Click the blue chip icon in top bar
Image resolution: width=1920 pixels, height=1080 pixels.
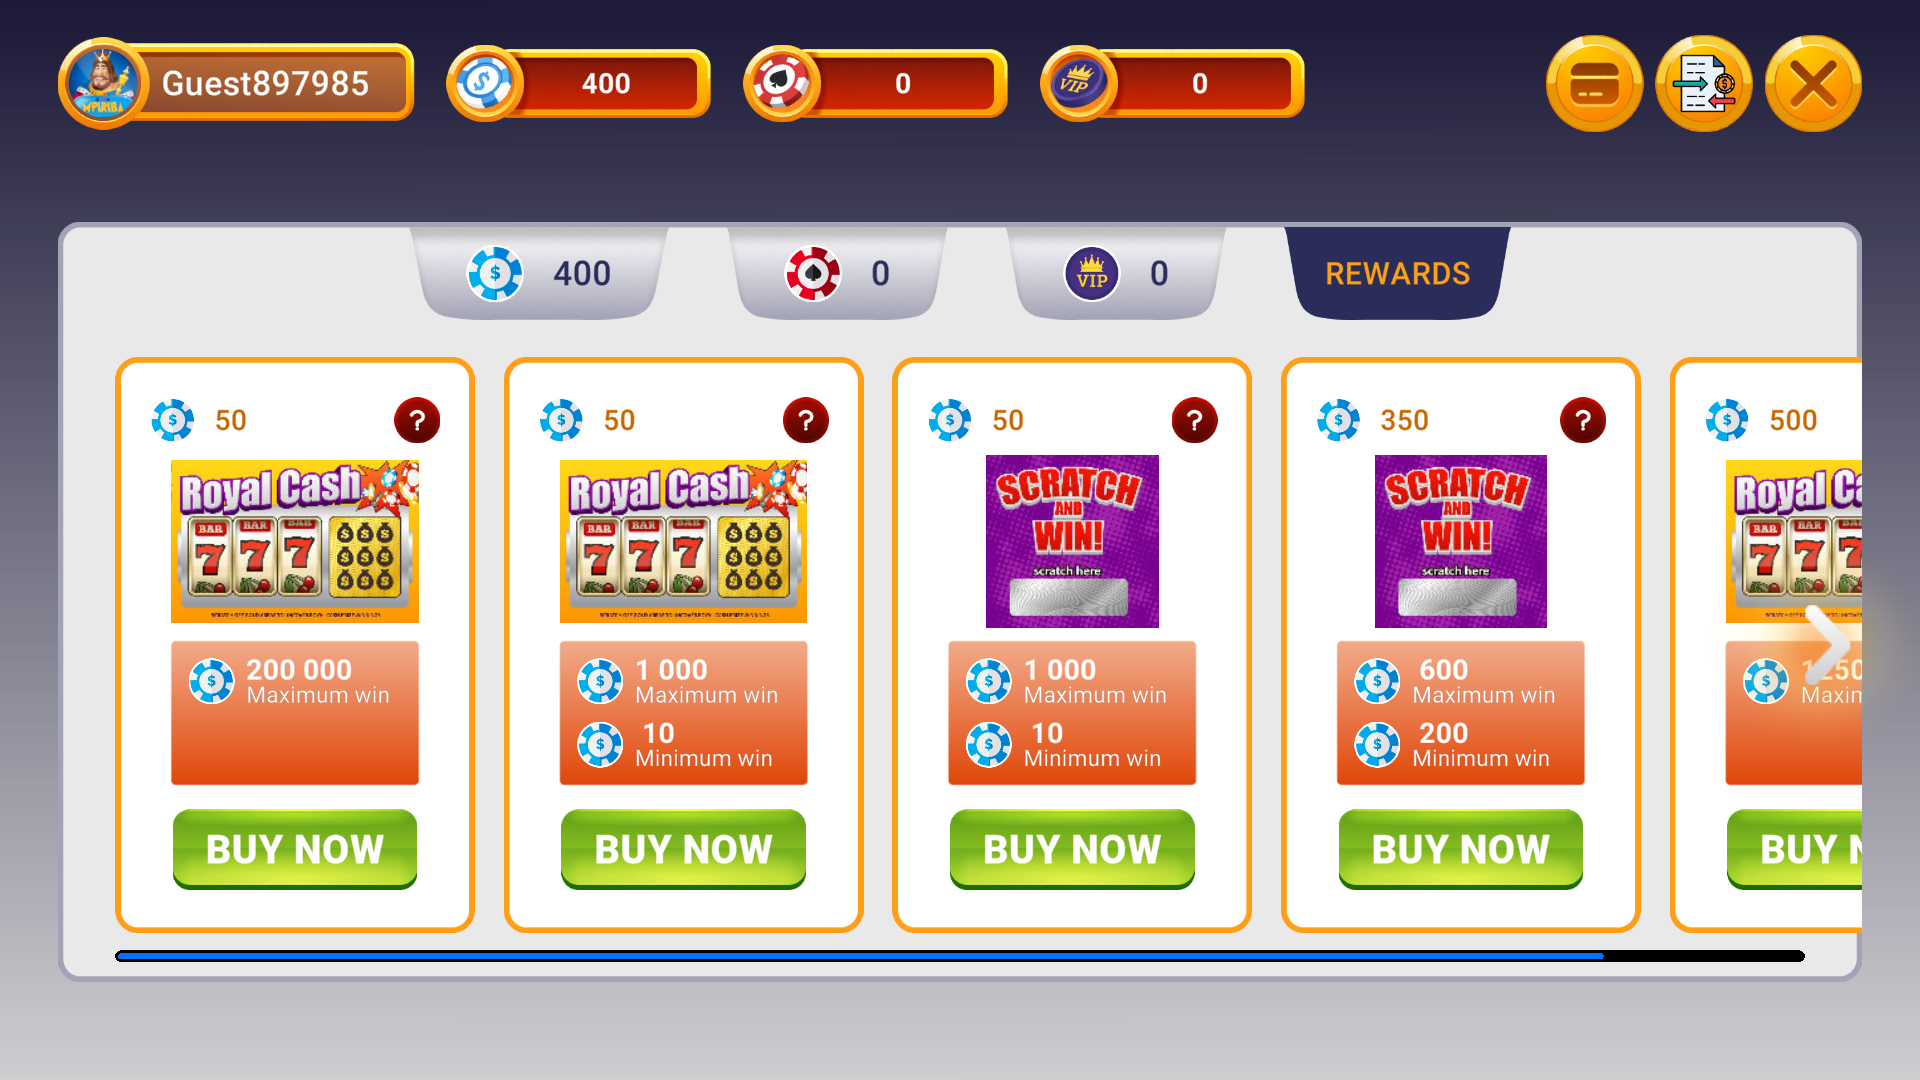pyautogui.click(x=486, y=84)
